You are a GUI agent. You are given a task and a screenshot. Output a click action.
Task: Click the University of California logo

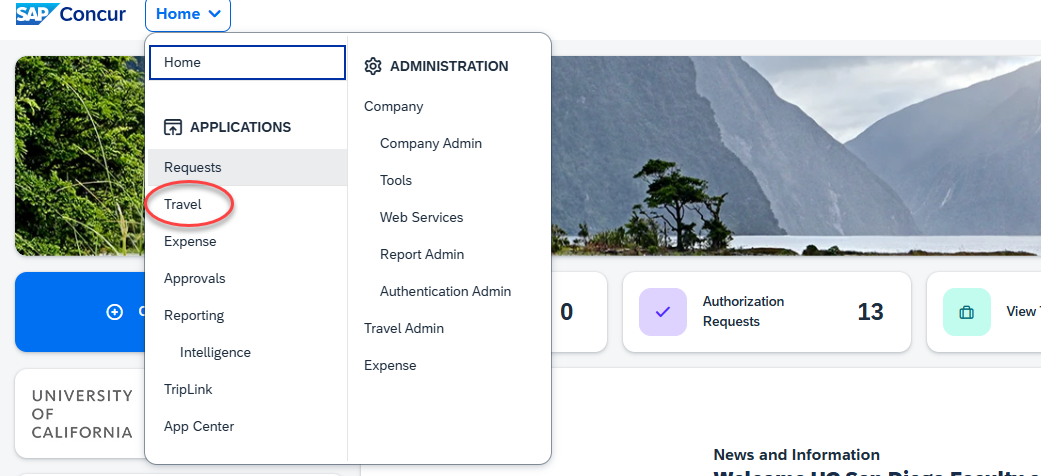click(80, 414)
